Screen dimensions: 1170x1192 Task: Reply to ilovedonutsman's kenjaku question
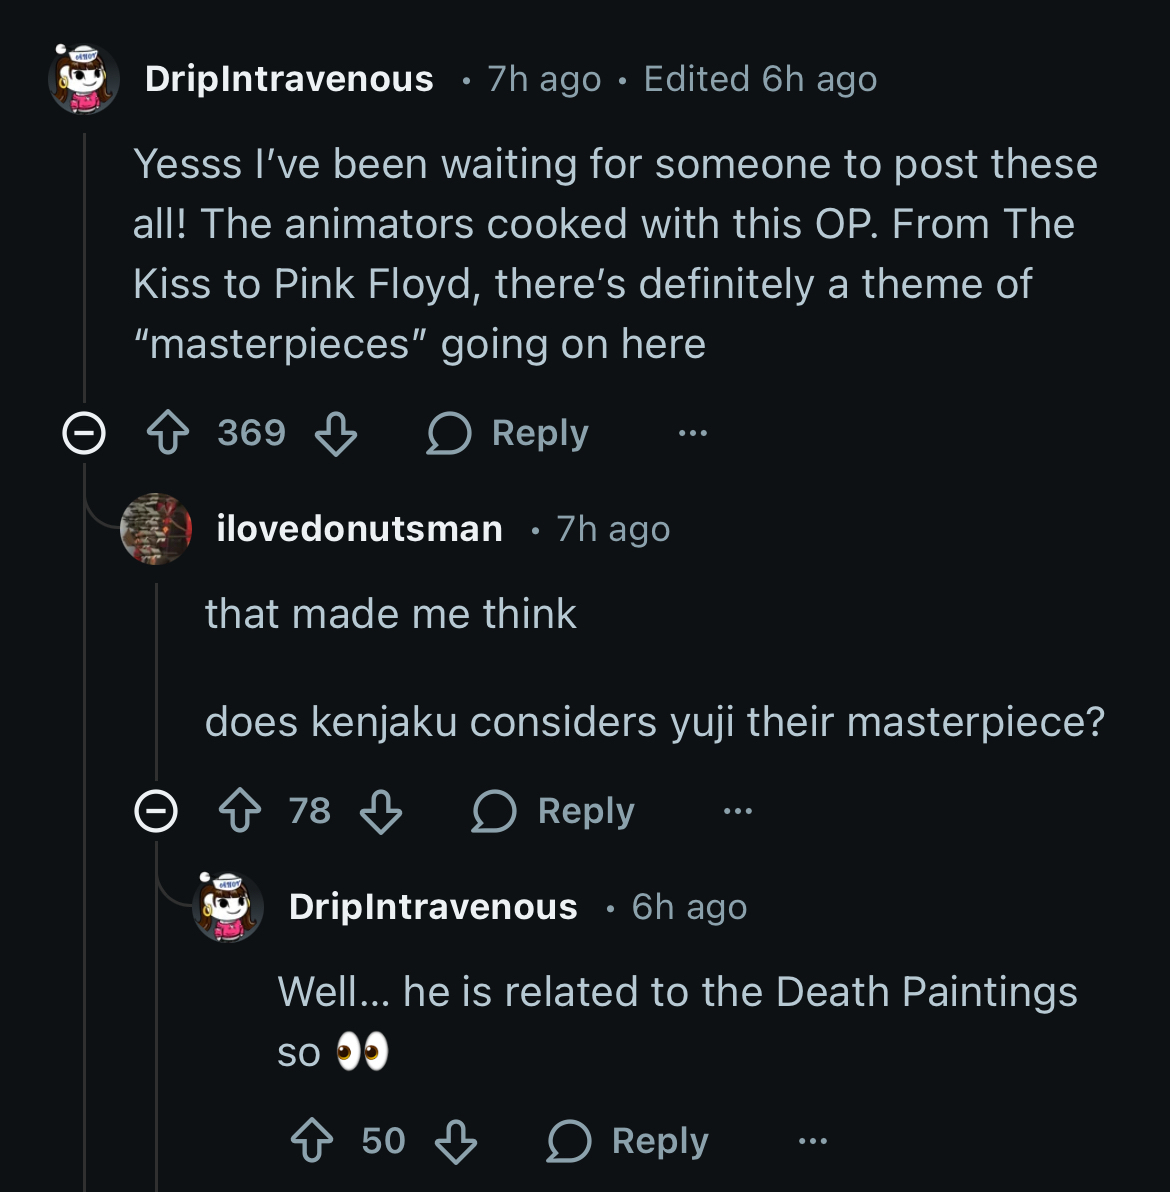point(554,811)
